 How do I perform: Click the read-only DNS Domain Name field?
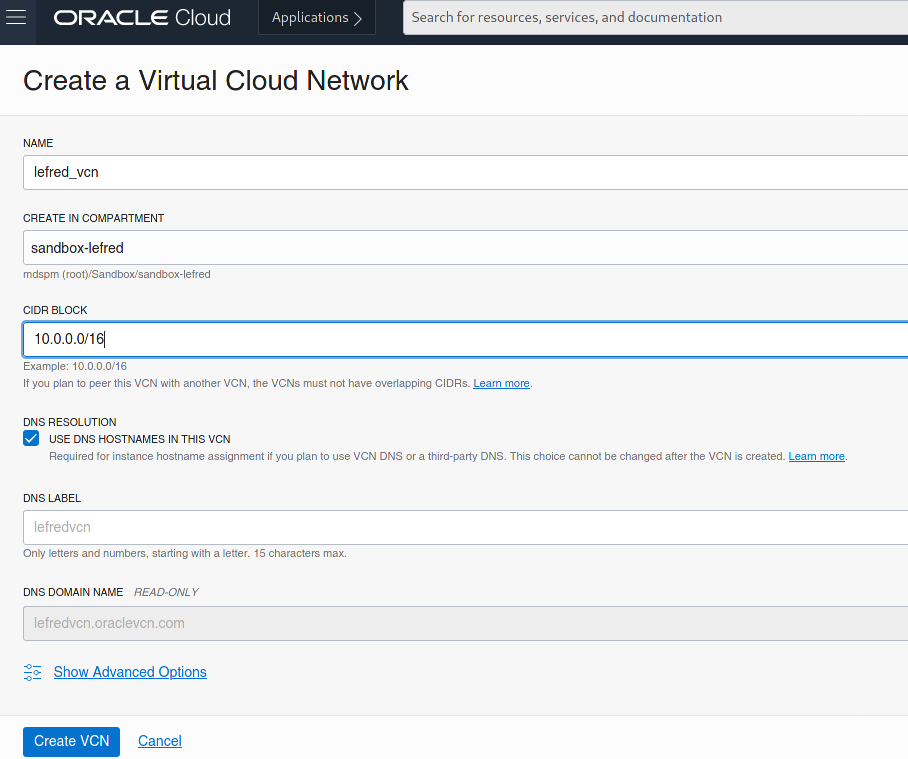[x=466, y=624]
